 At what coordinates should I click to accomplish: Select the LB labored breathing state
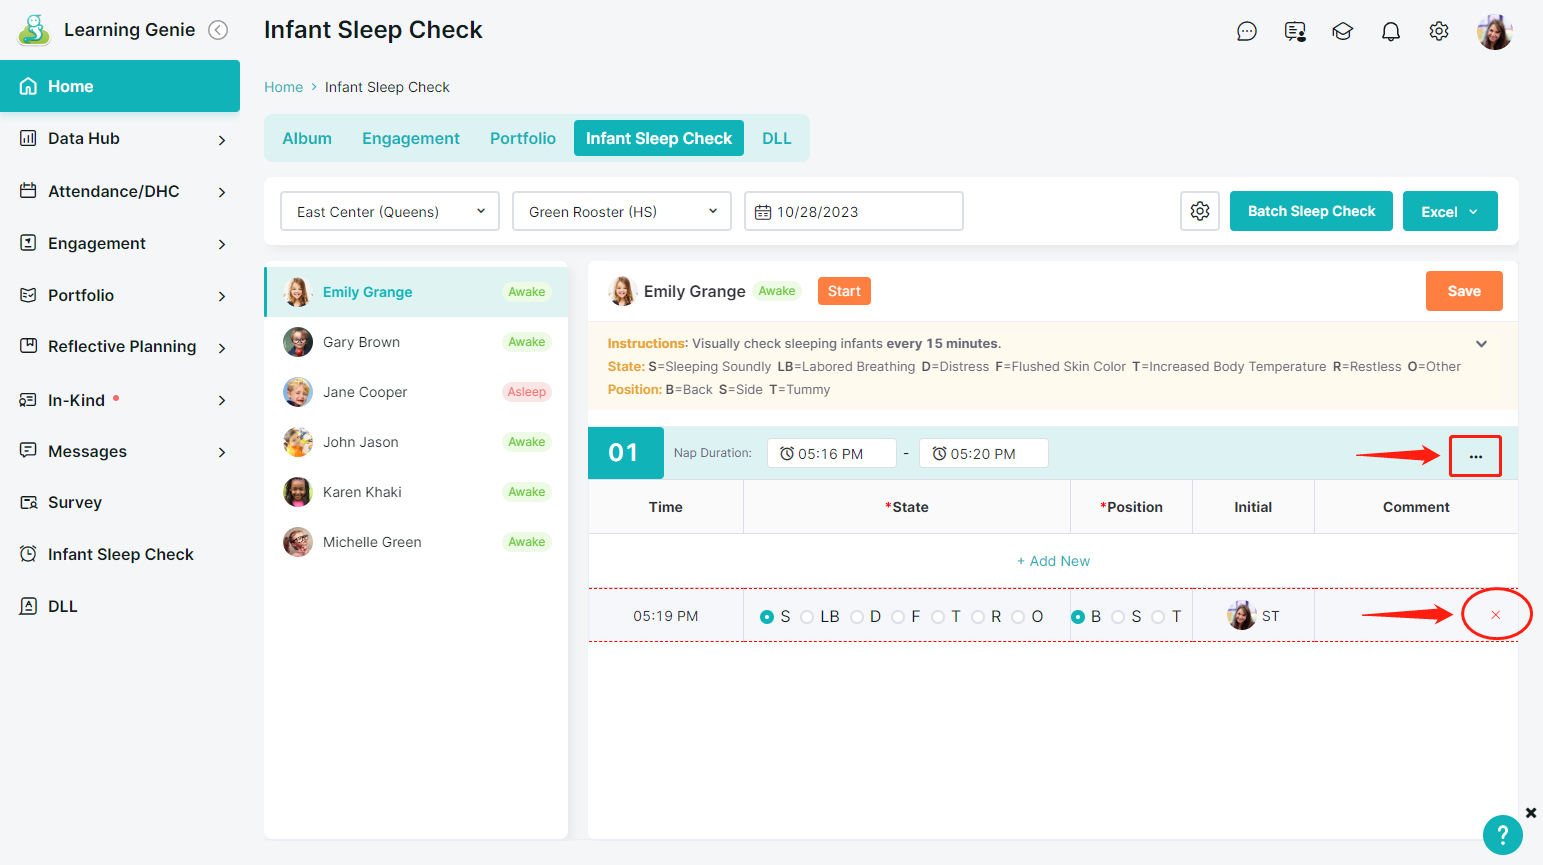[x=808, y=617]
